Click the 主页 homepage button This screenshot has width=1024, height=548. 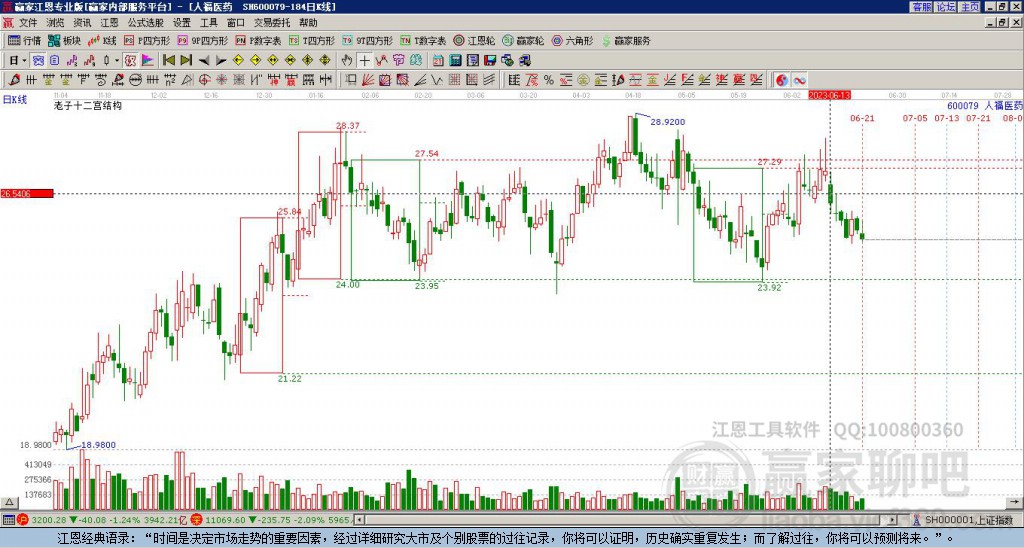[969, 7]
